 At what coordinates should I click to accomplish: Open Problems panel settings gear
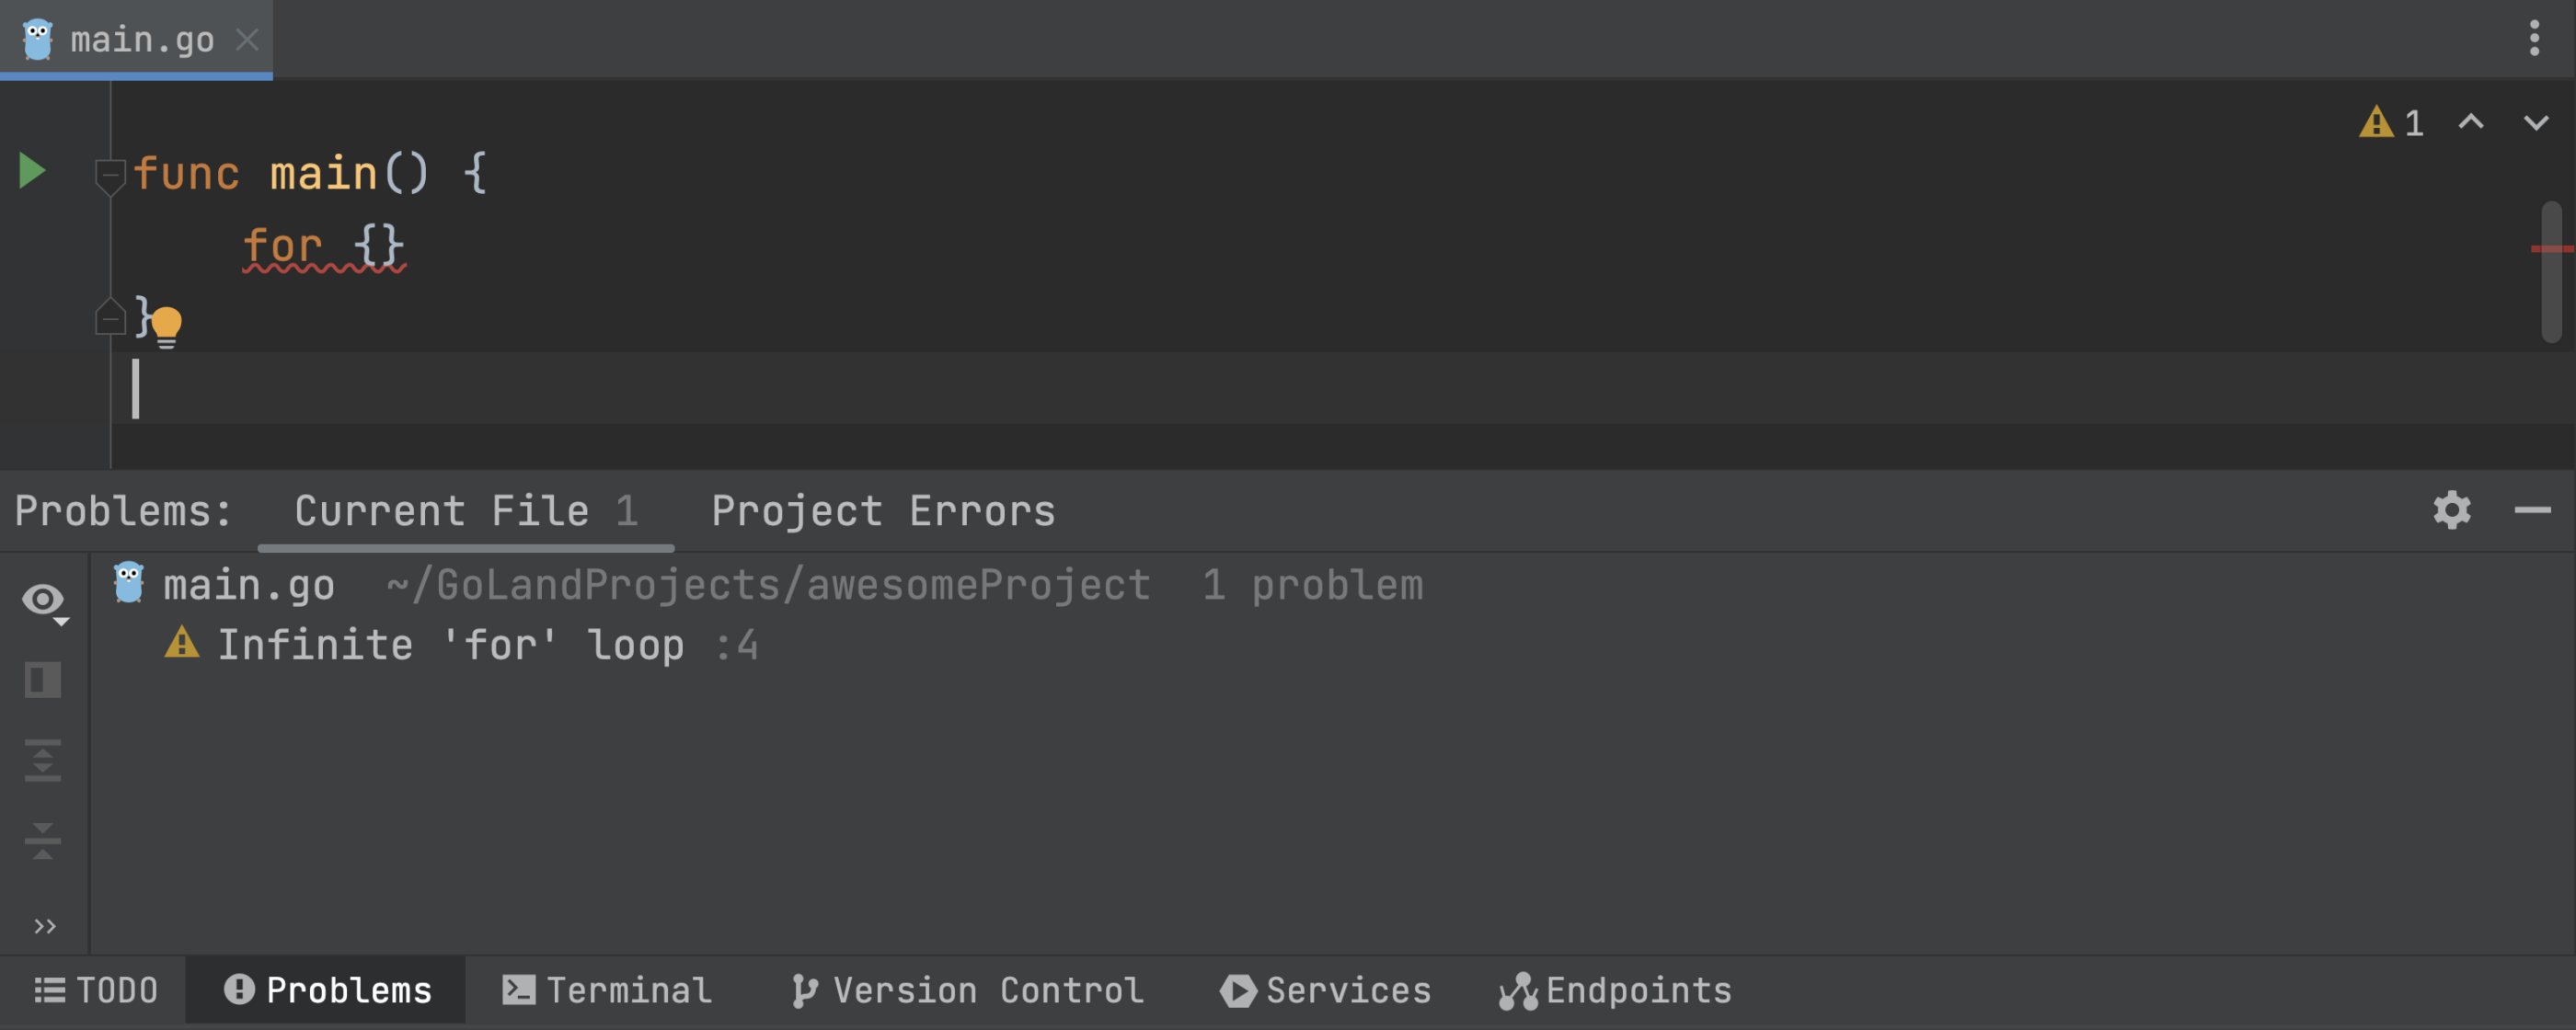click(2452, 510)
